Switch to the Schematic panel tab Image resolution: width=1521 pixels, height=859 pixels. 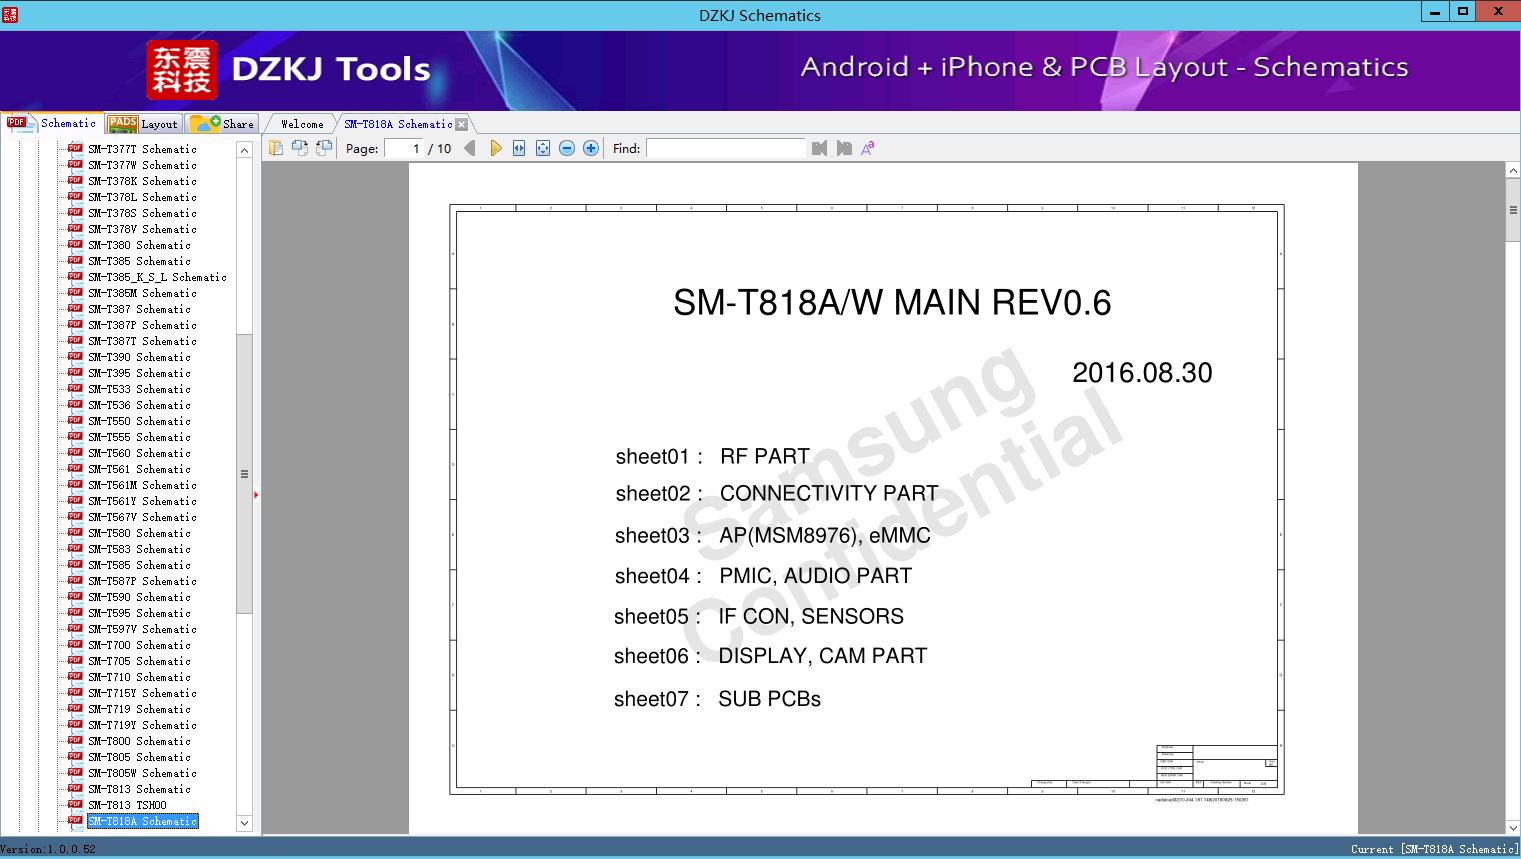(52, 123)
